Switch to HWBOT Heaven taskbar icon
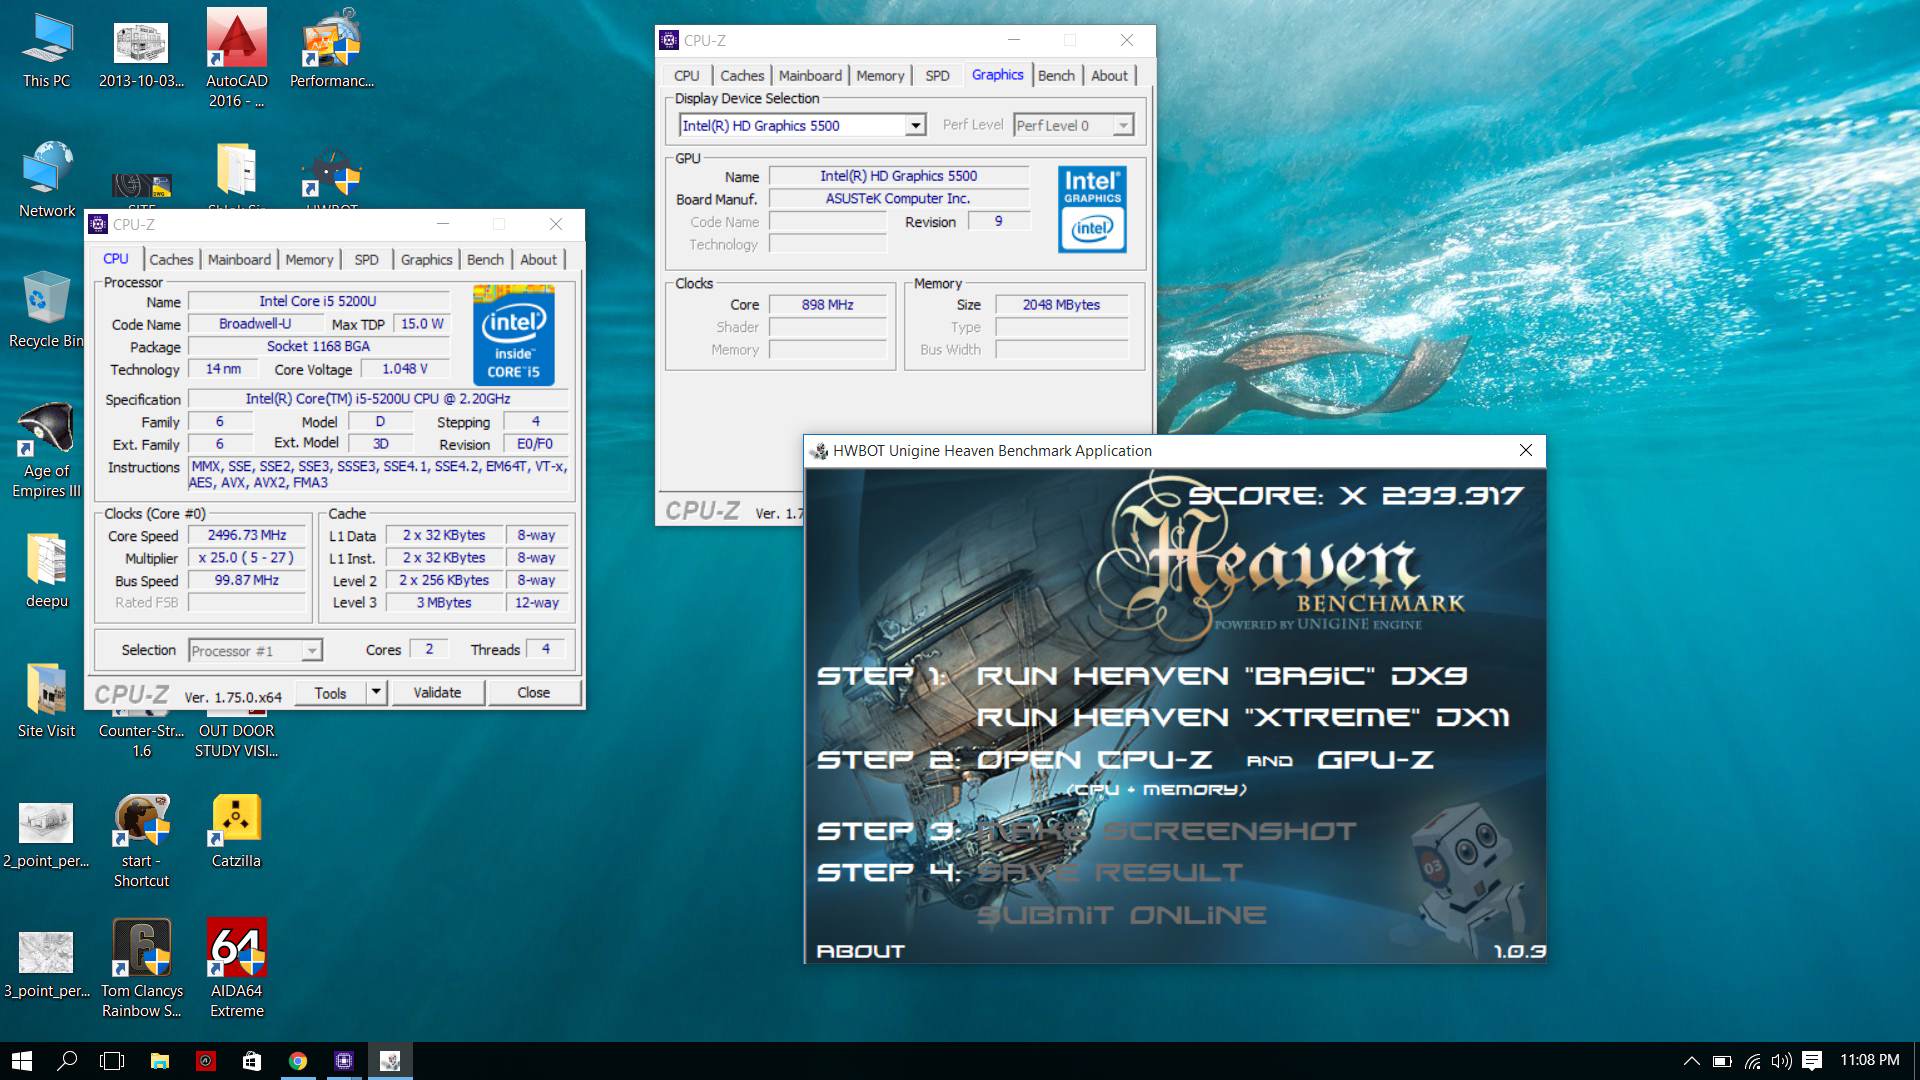Screen dimensions: 1920x1080 pyautogui.click(x=390, y=1061)
